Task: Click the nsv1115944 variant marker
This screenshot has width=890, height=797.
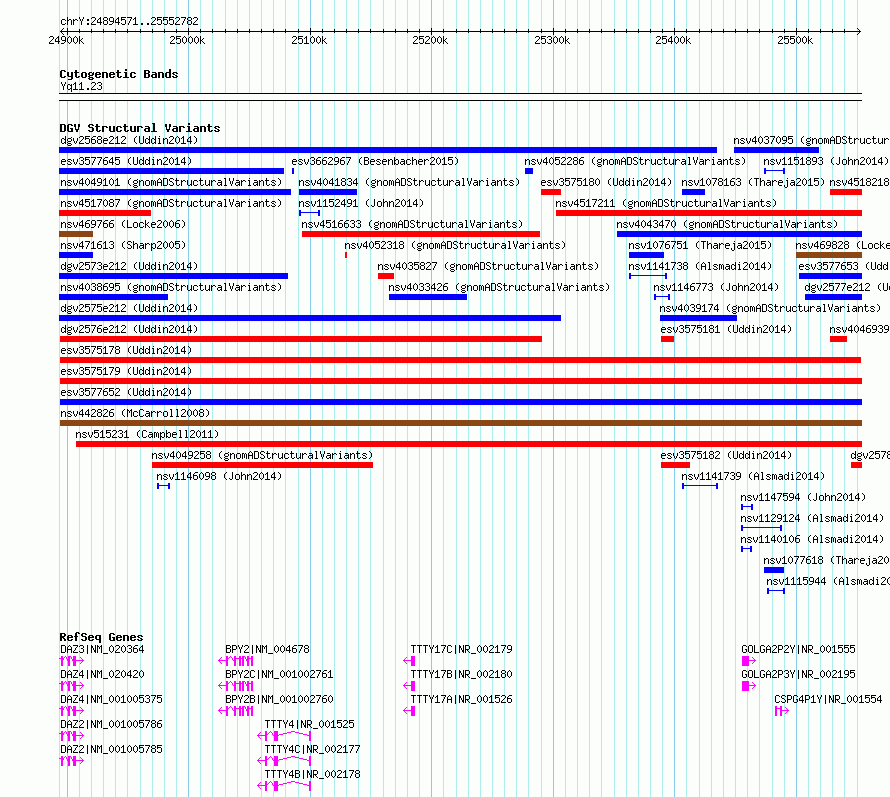Action: (776, 591)
